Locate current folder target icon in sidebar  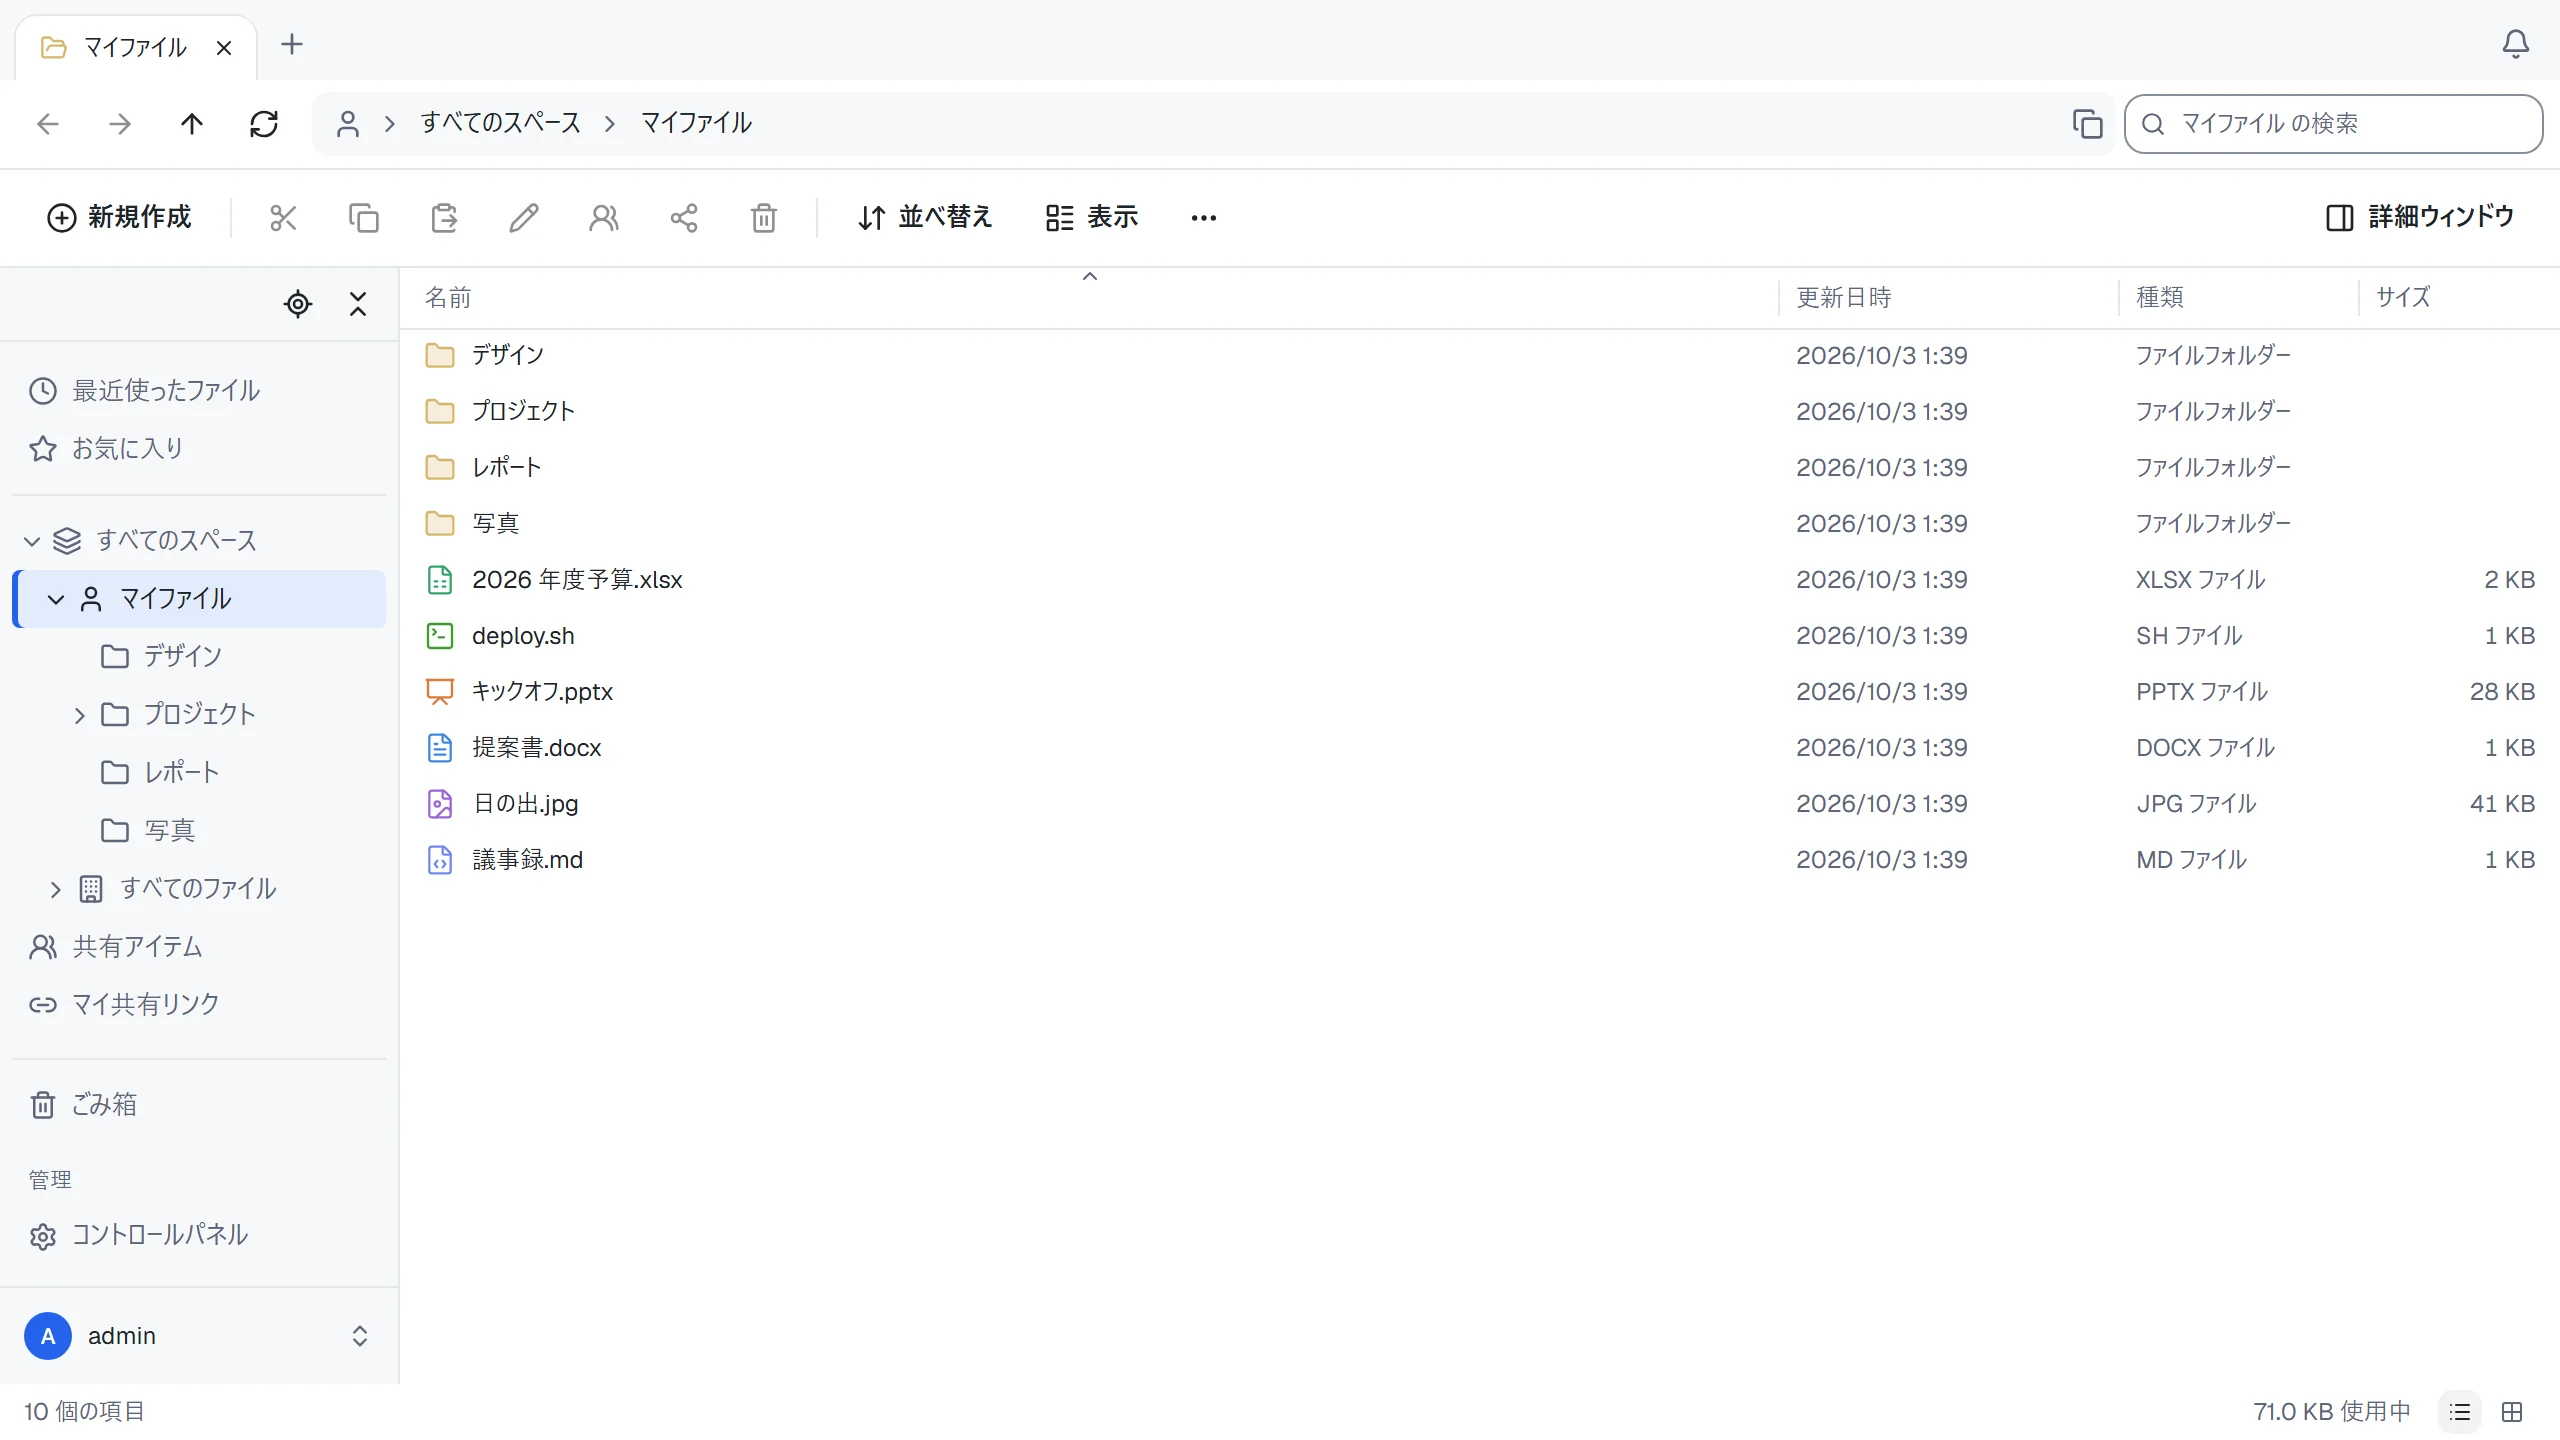coord(298,303)
